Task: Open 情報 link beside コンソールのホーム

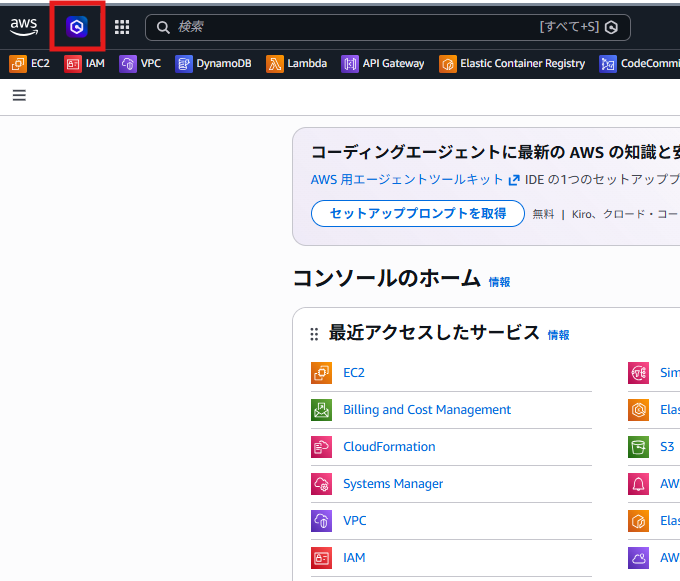Action: click(x=500, y=282)
